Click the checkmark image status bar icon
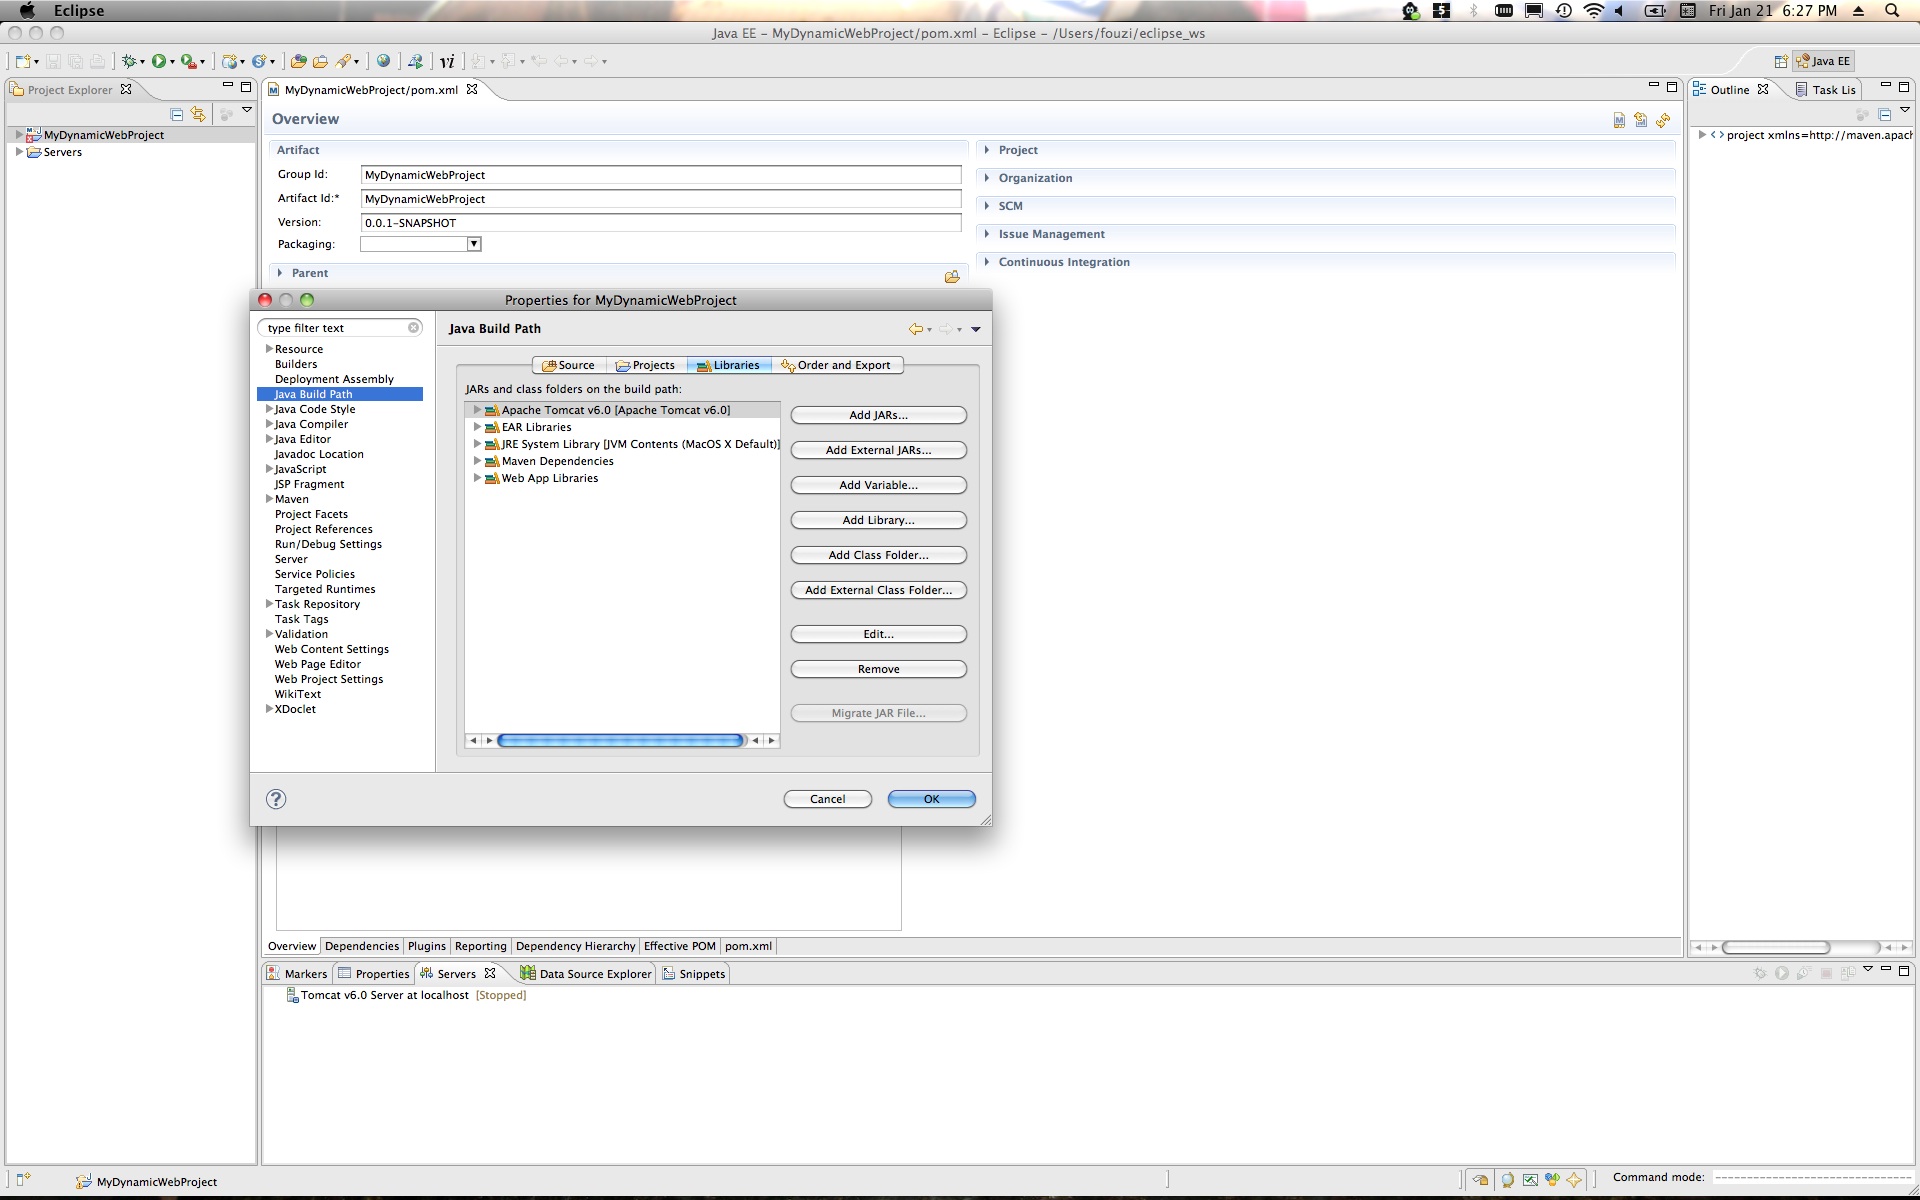 (1530, 1180)
